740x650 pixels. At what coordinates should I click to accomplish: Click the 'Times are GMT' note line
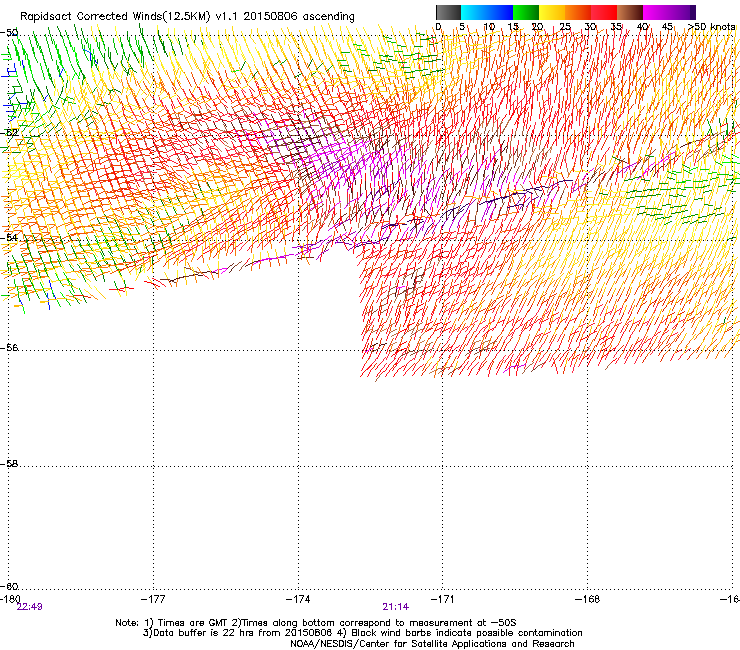[316, 623]
